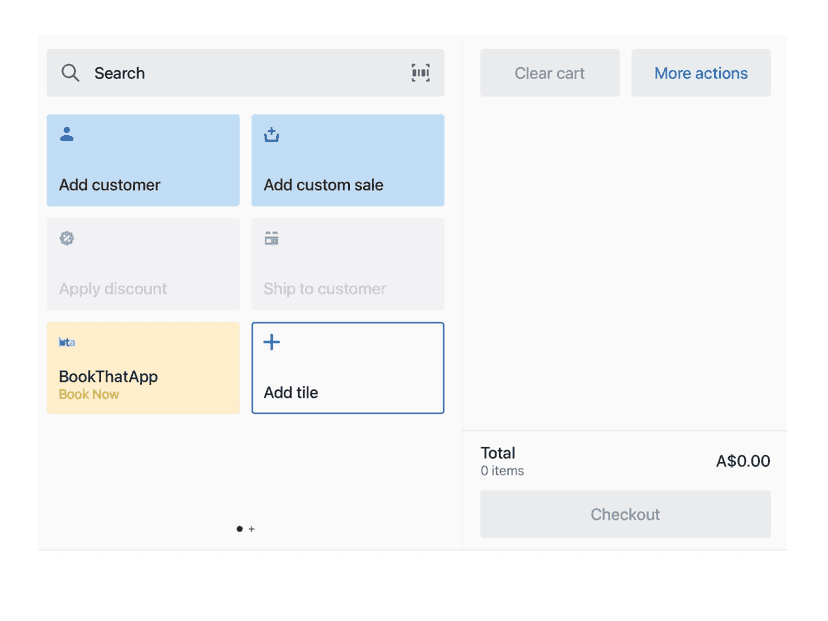This screenshot has height=621, width=828.
Task: Select the Apply discount tile
Action: (143, 264)
